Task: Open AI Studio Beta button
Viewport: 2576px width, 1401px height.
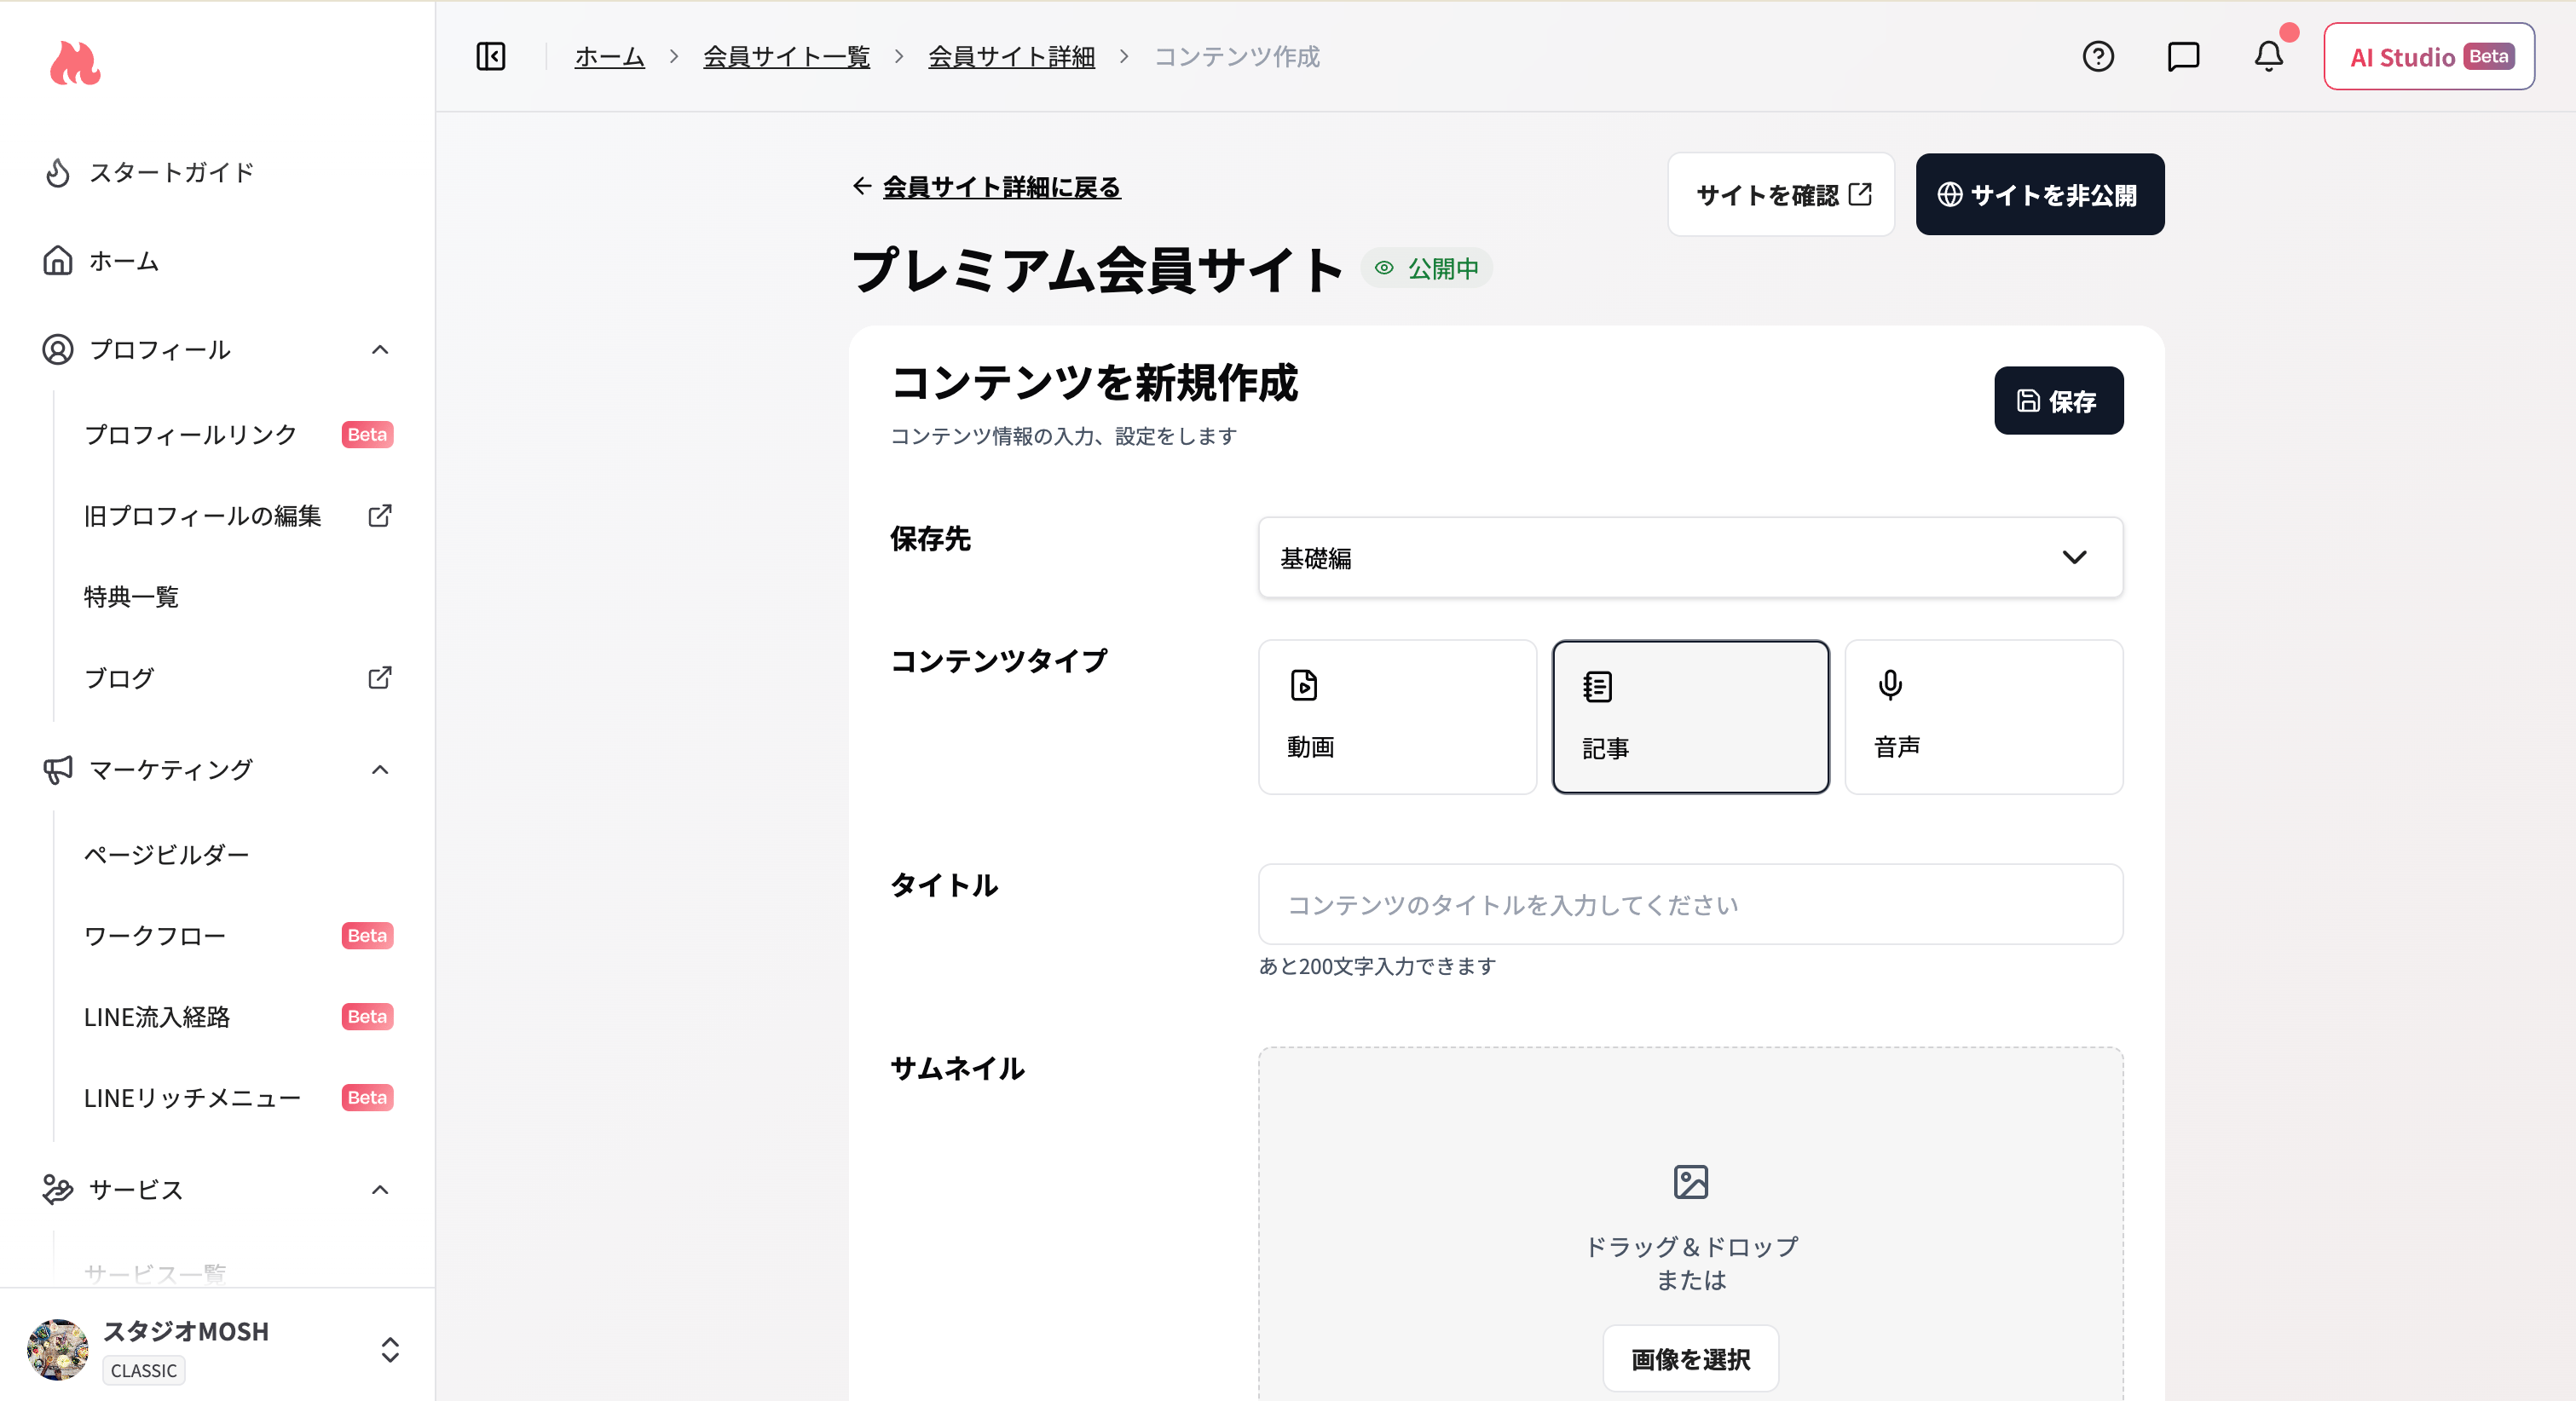Action: pyautogui.click(x=2429, y=57)
